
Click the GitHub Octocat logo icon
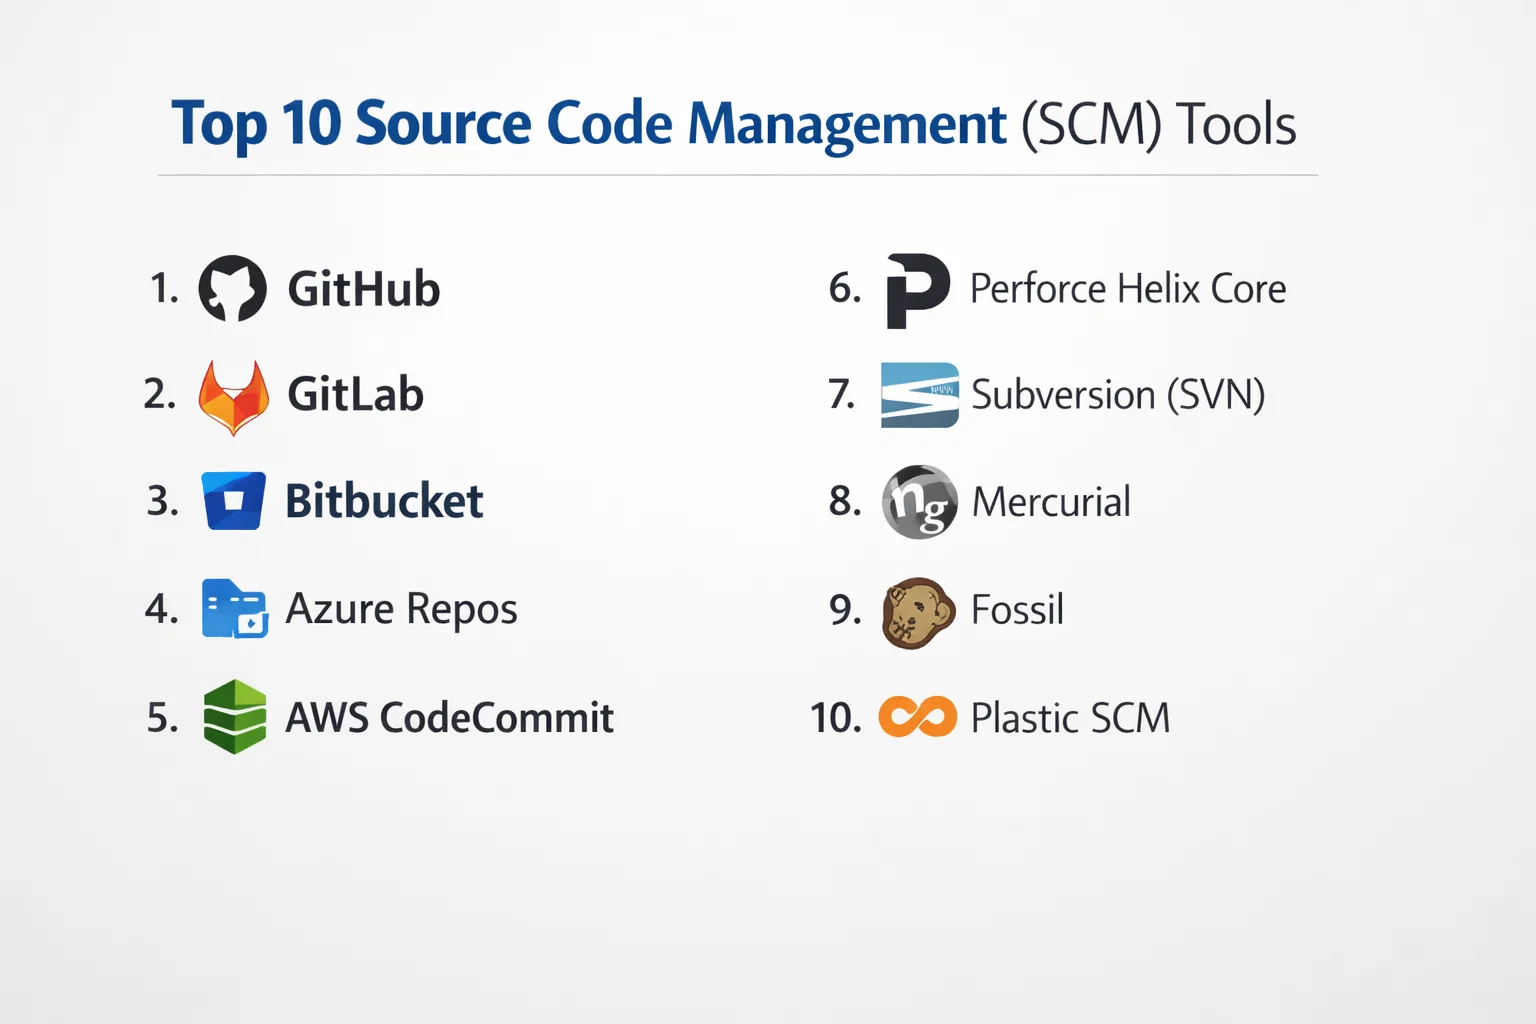(232, 289)
